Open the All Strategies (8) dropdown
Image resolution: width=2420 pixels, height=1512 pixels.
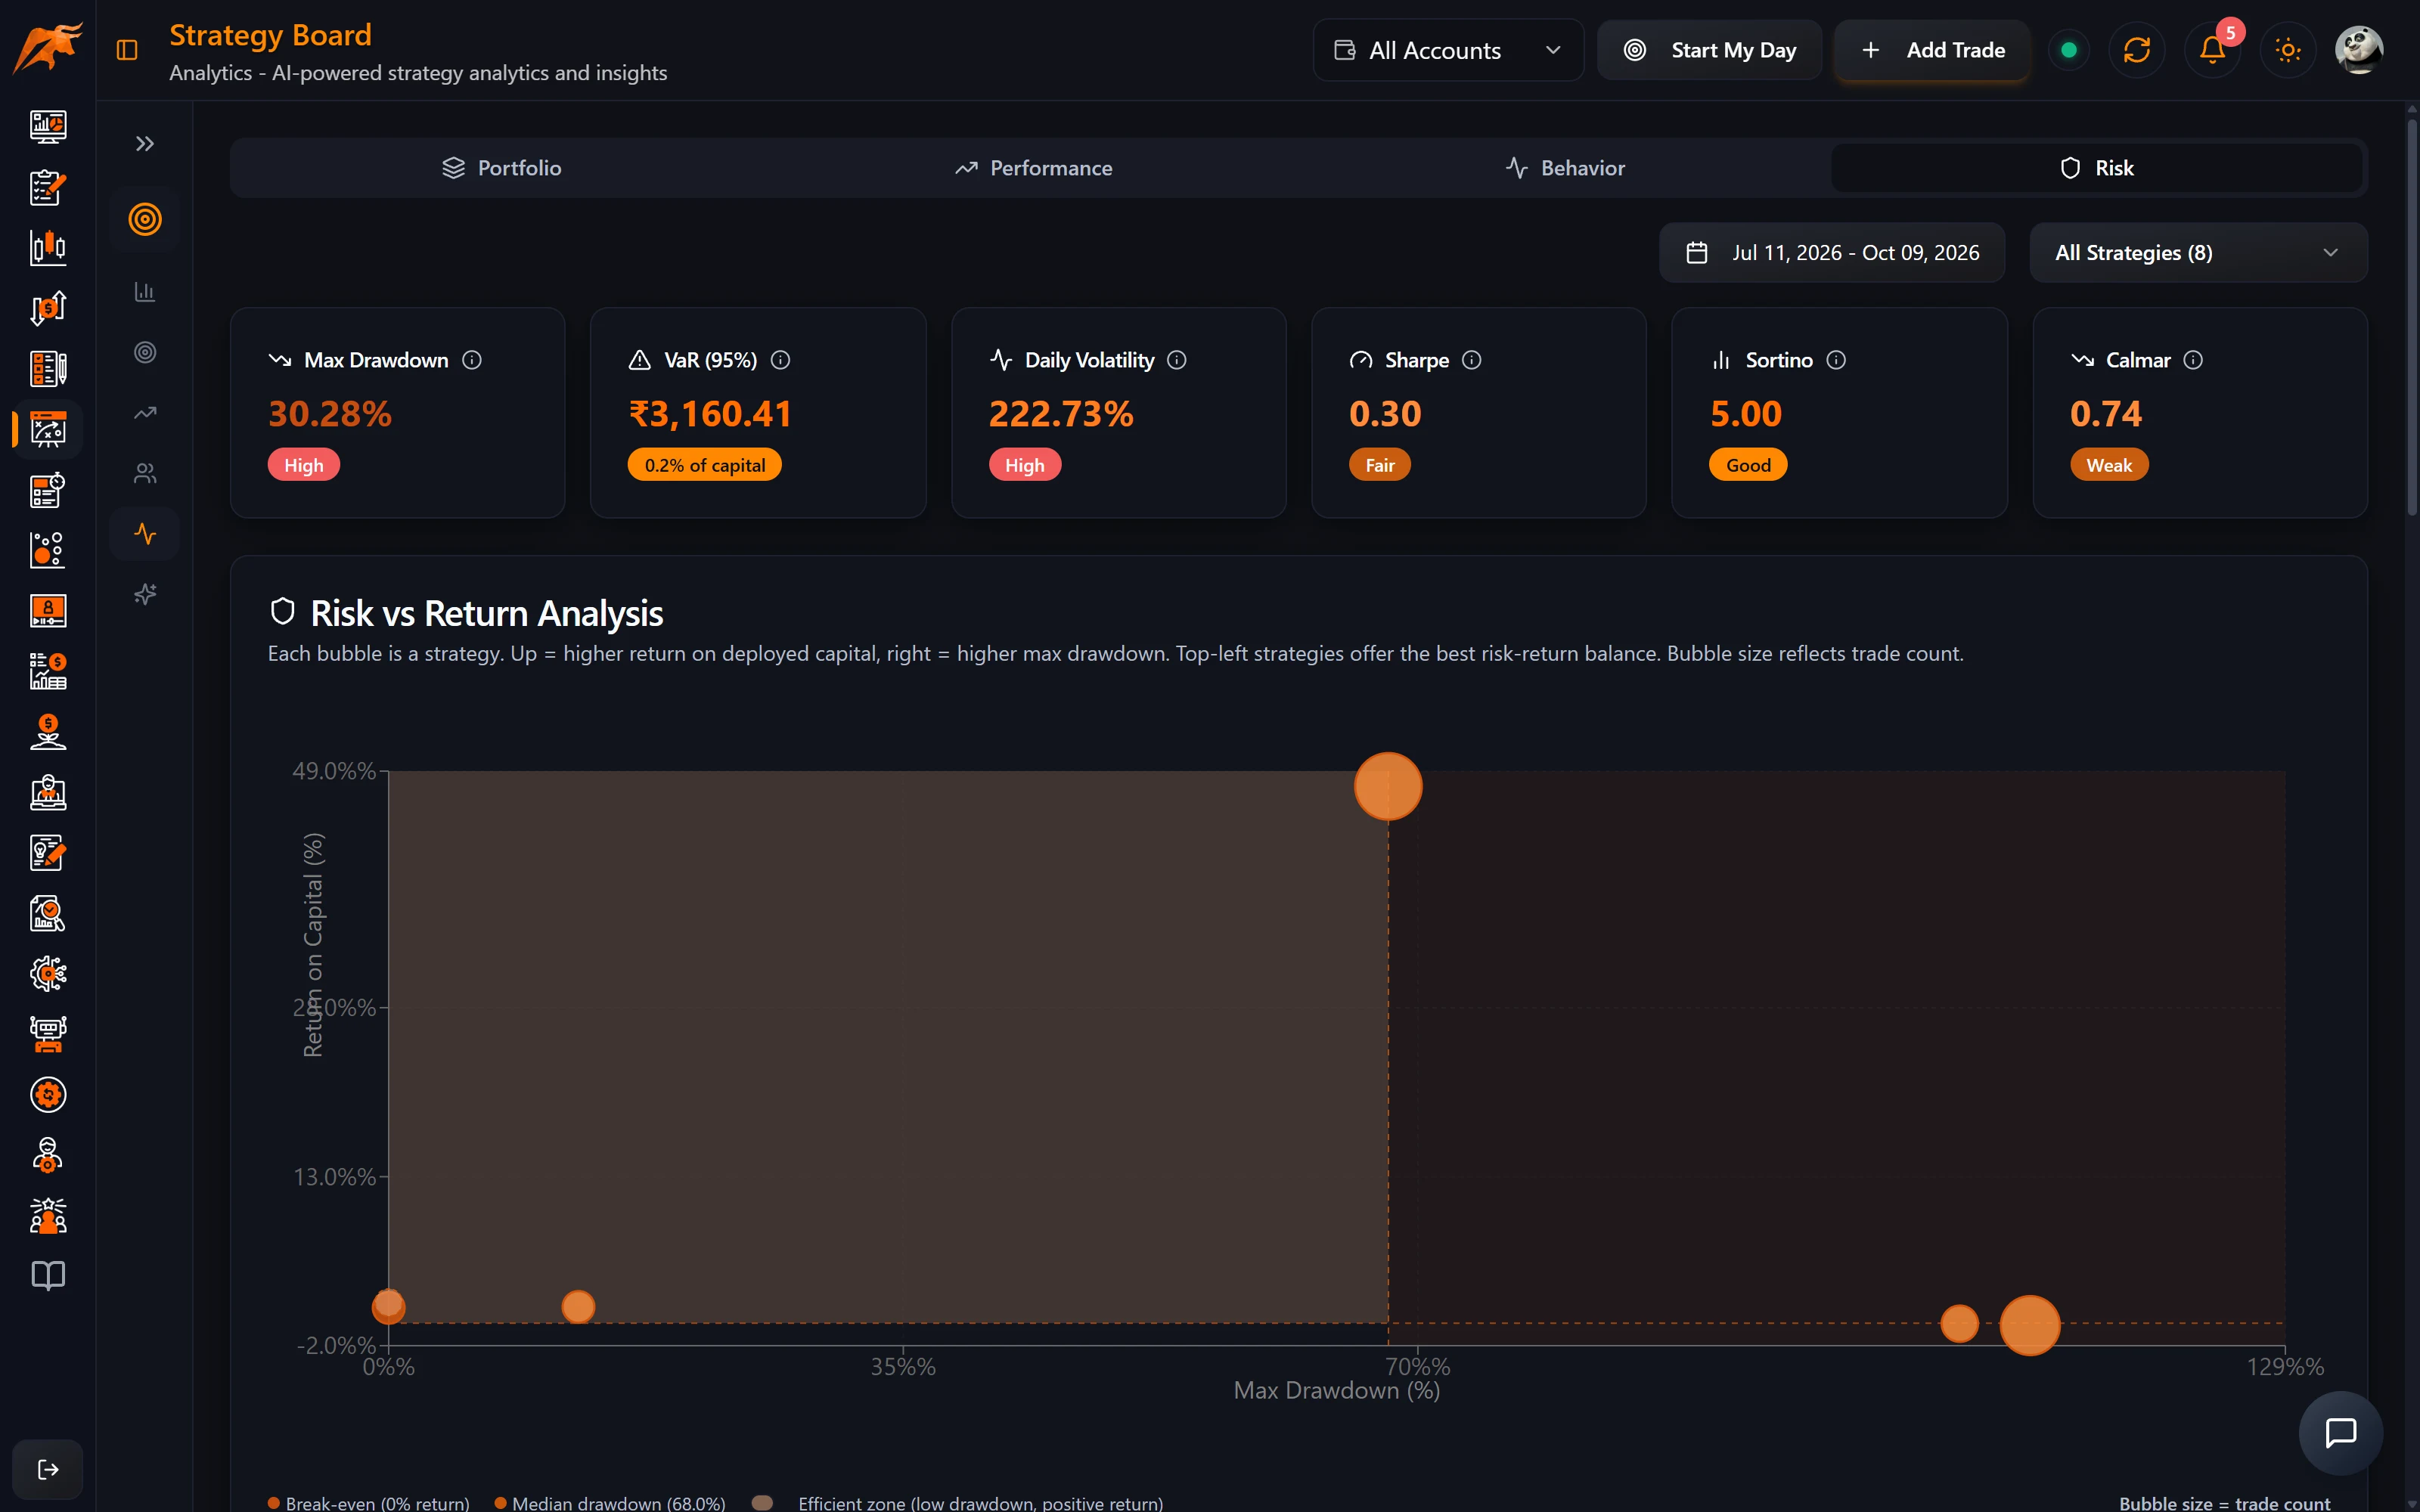[2198, 253]
